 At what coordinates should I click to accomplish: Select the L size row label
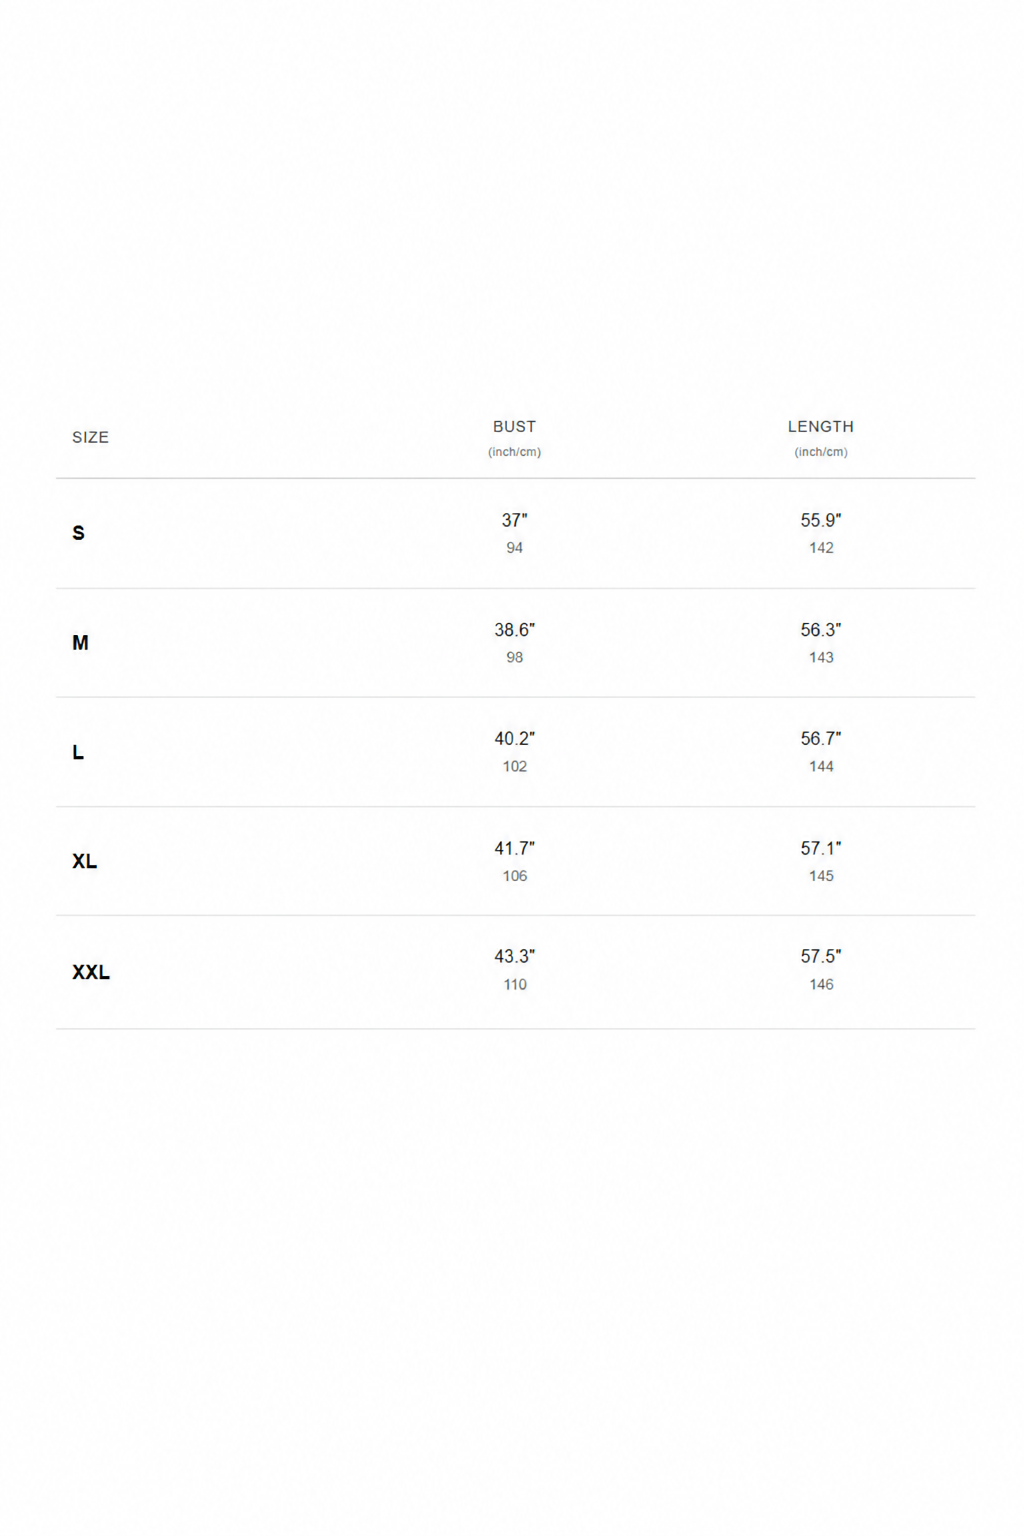78,752
